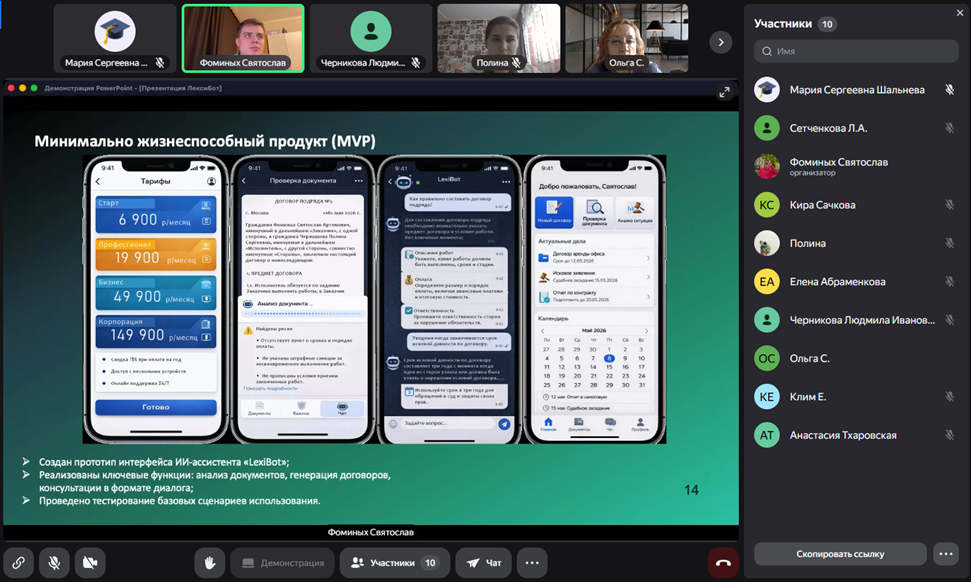Show next participant thumbnails with arrow
Viewport: 971px width, 582px height.
720,42
